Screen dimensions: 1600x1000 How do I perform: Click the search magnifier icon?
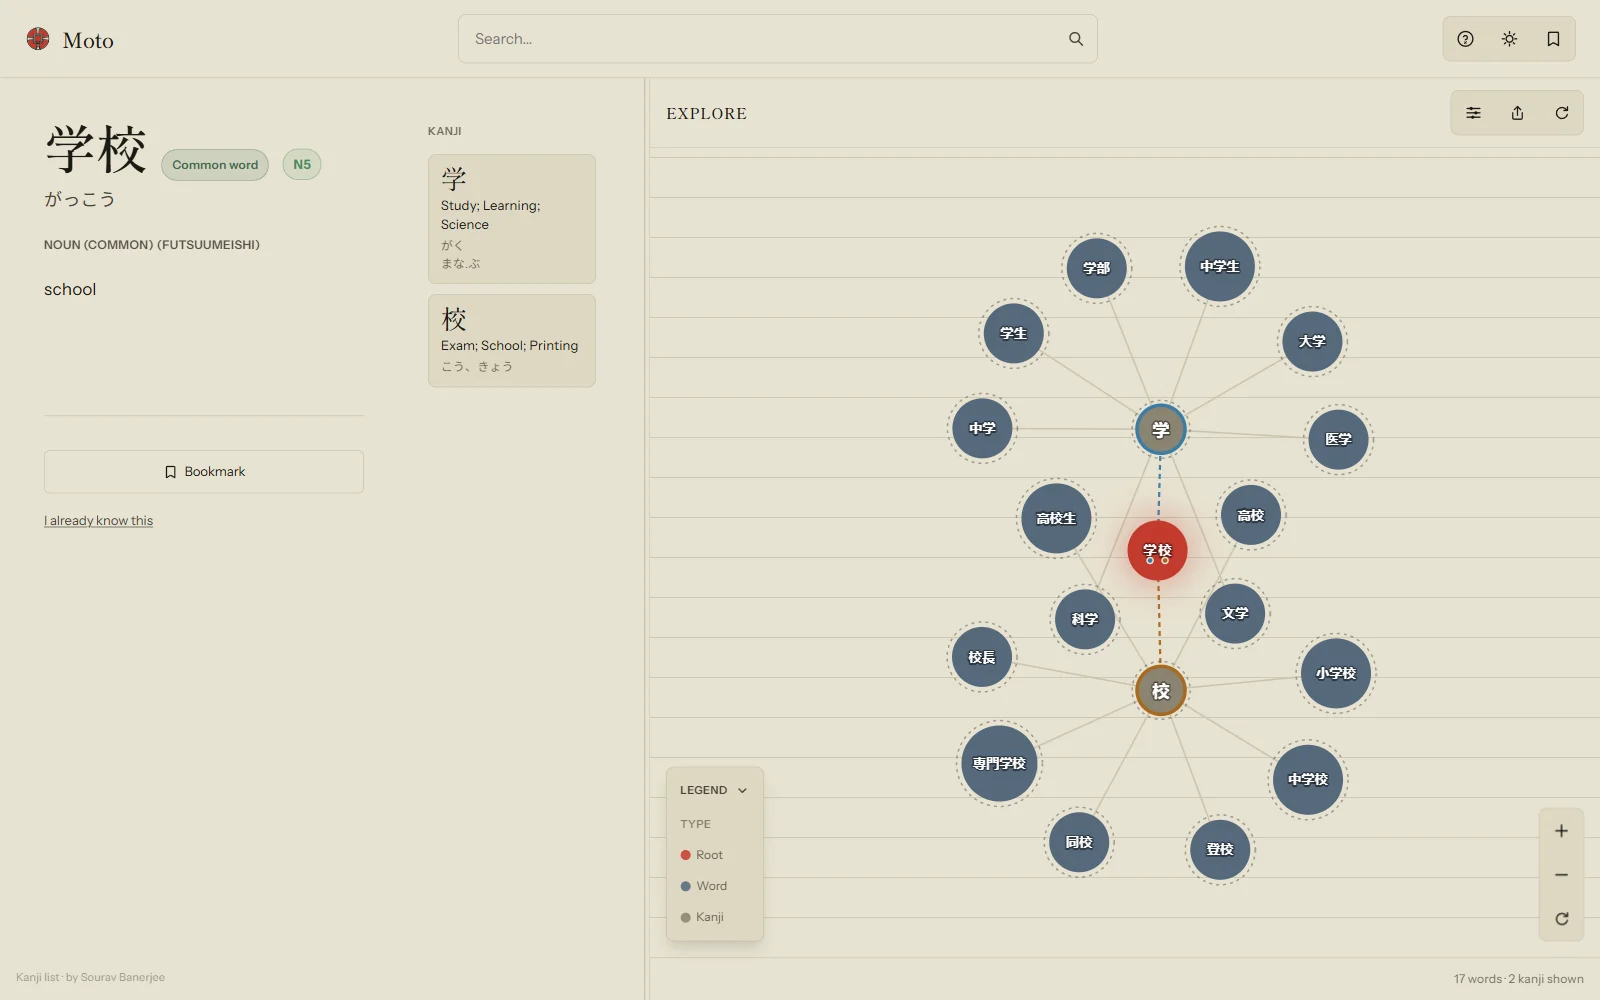[1076, 39]
